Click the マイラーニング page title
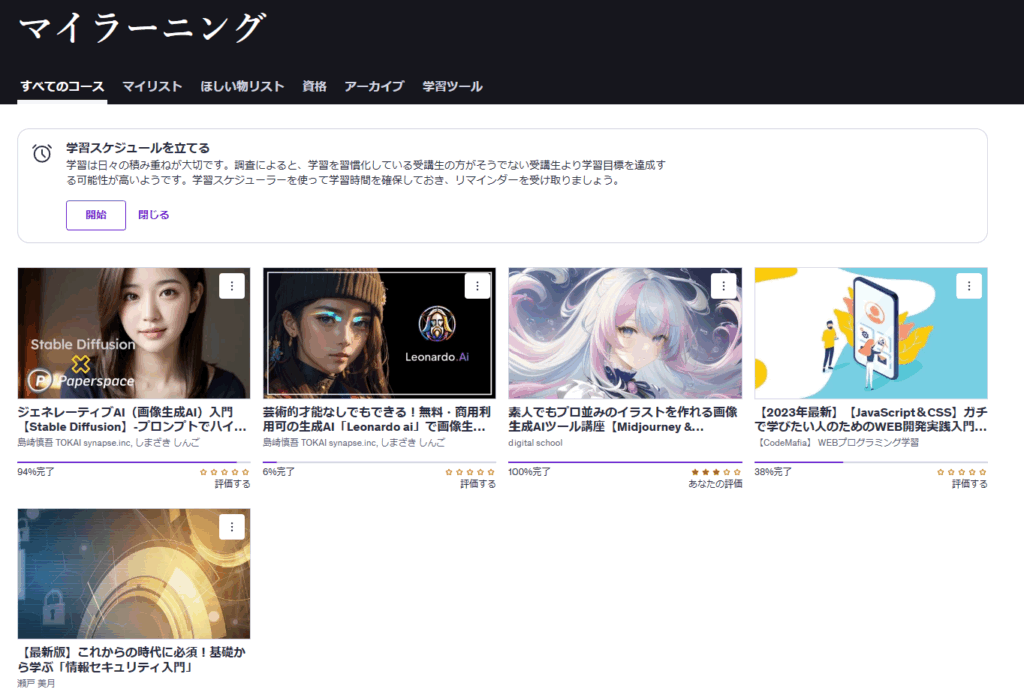1024x698 pixels. coord(142,28)
